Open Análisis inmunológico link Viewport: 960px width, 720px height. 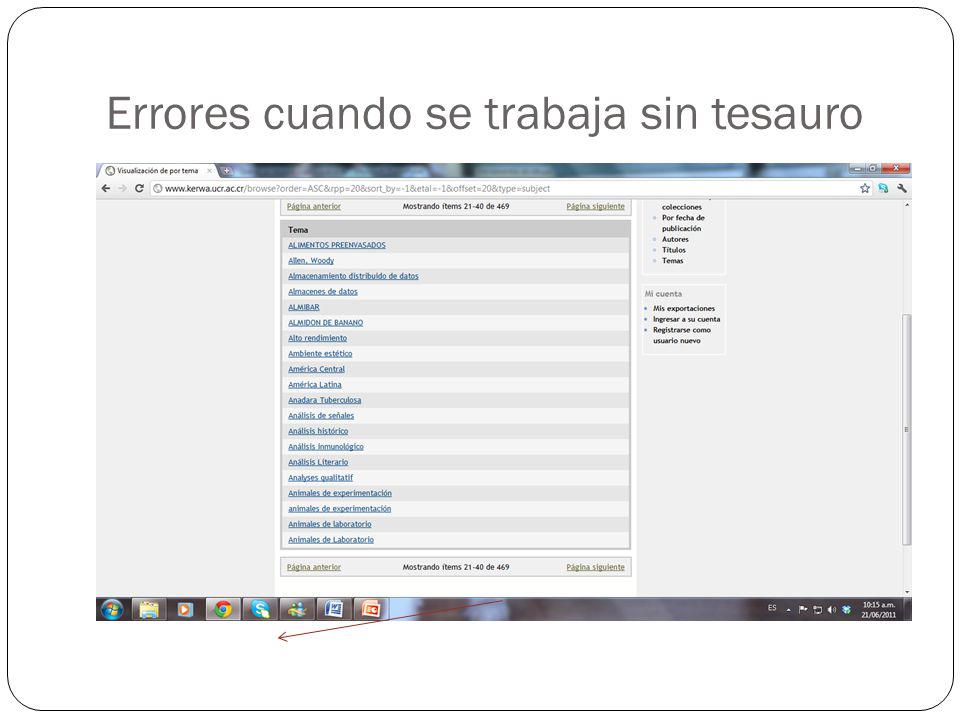pos(326,446)
